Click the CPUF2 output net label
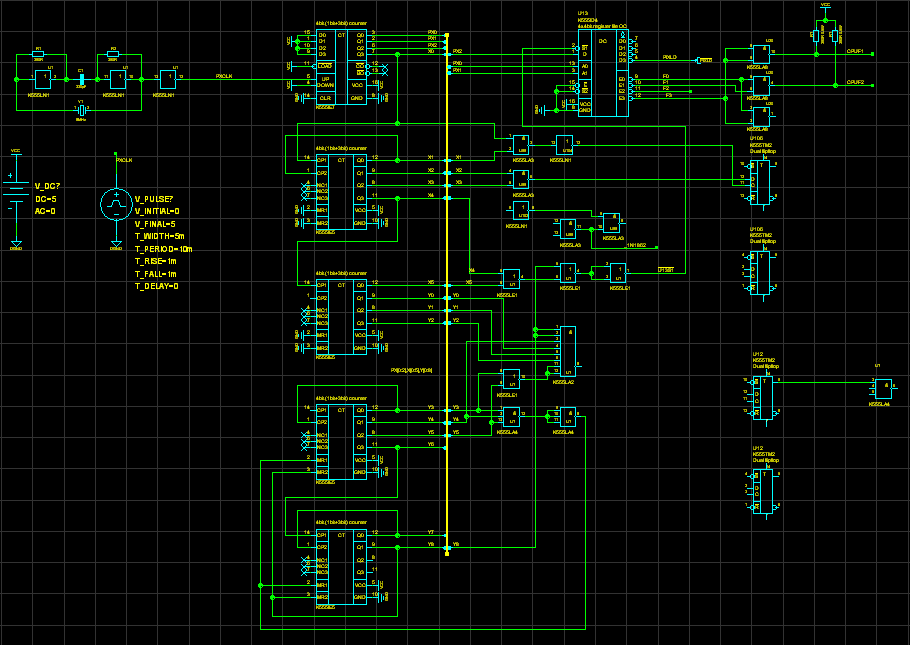Screen dimensions: 910x645 click(855, 82)
